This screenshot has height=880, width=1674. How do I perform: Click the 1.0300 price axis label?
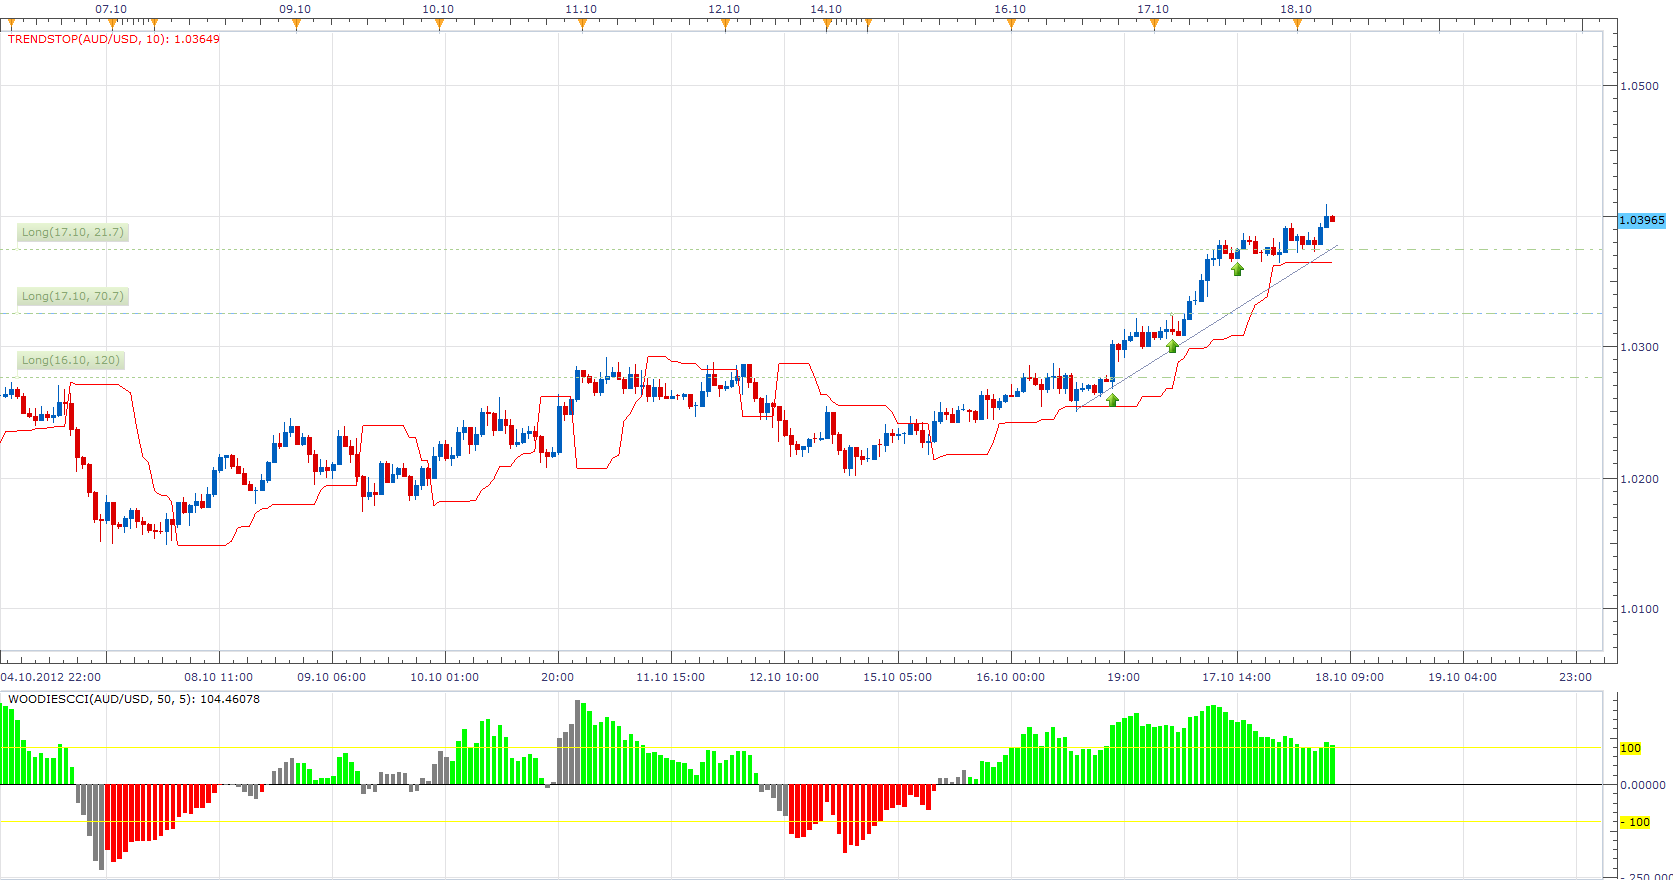1639,347
